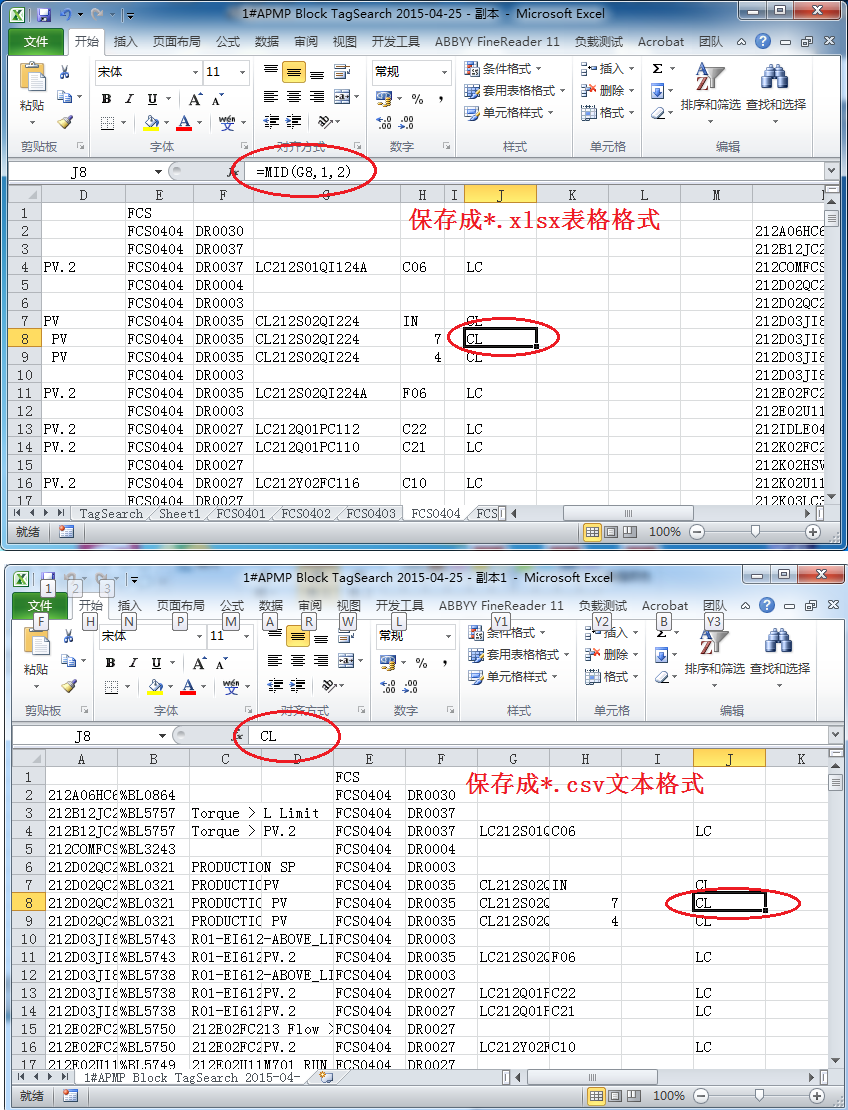Click merge and center in bottom window

[x=346, y=661]
